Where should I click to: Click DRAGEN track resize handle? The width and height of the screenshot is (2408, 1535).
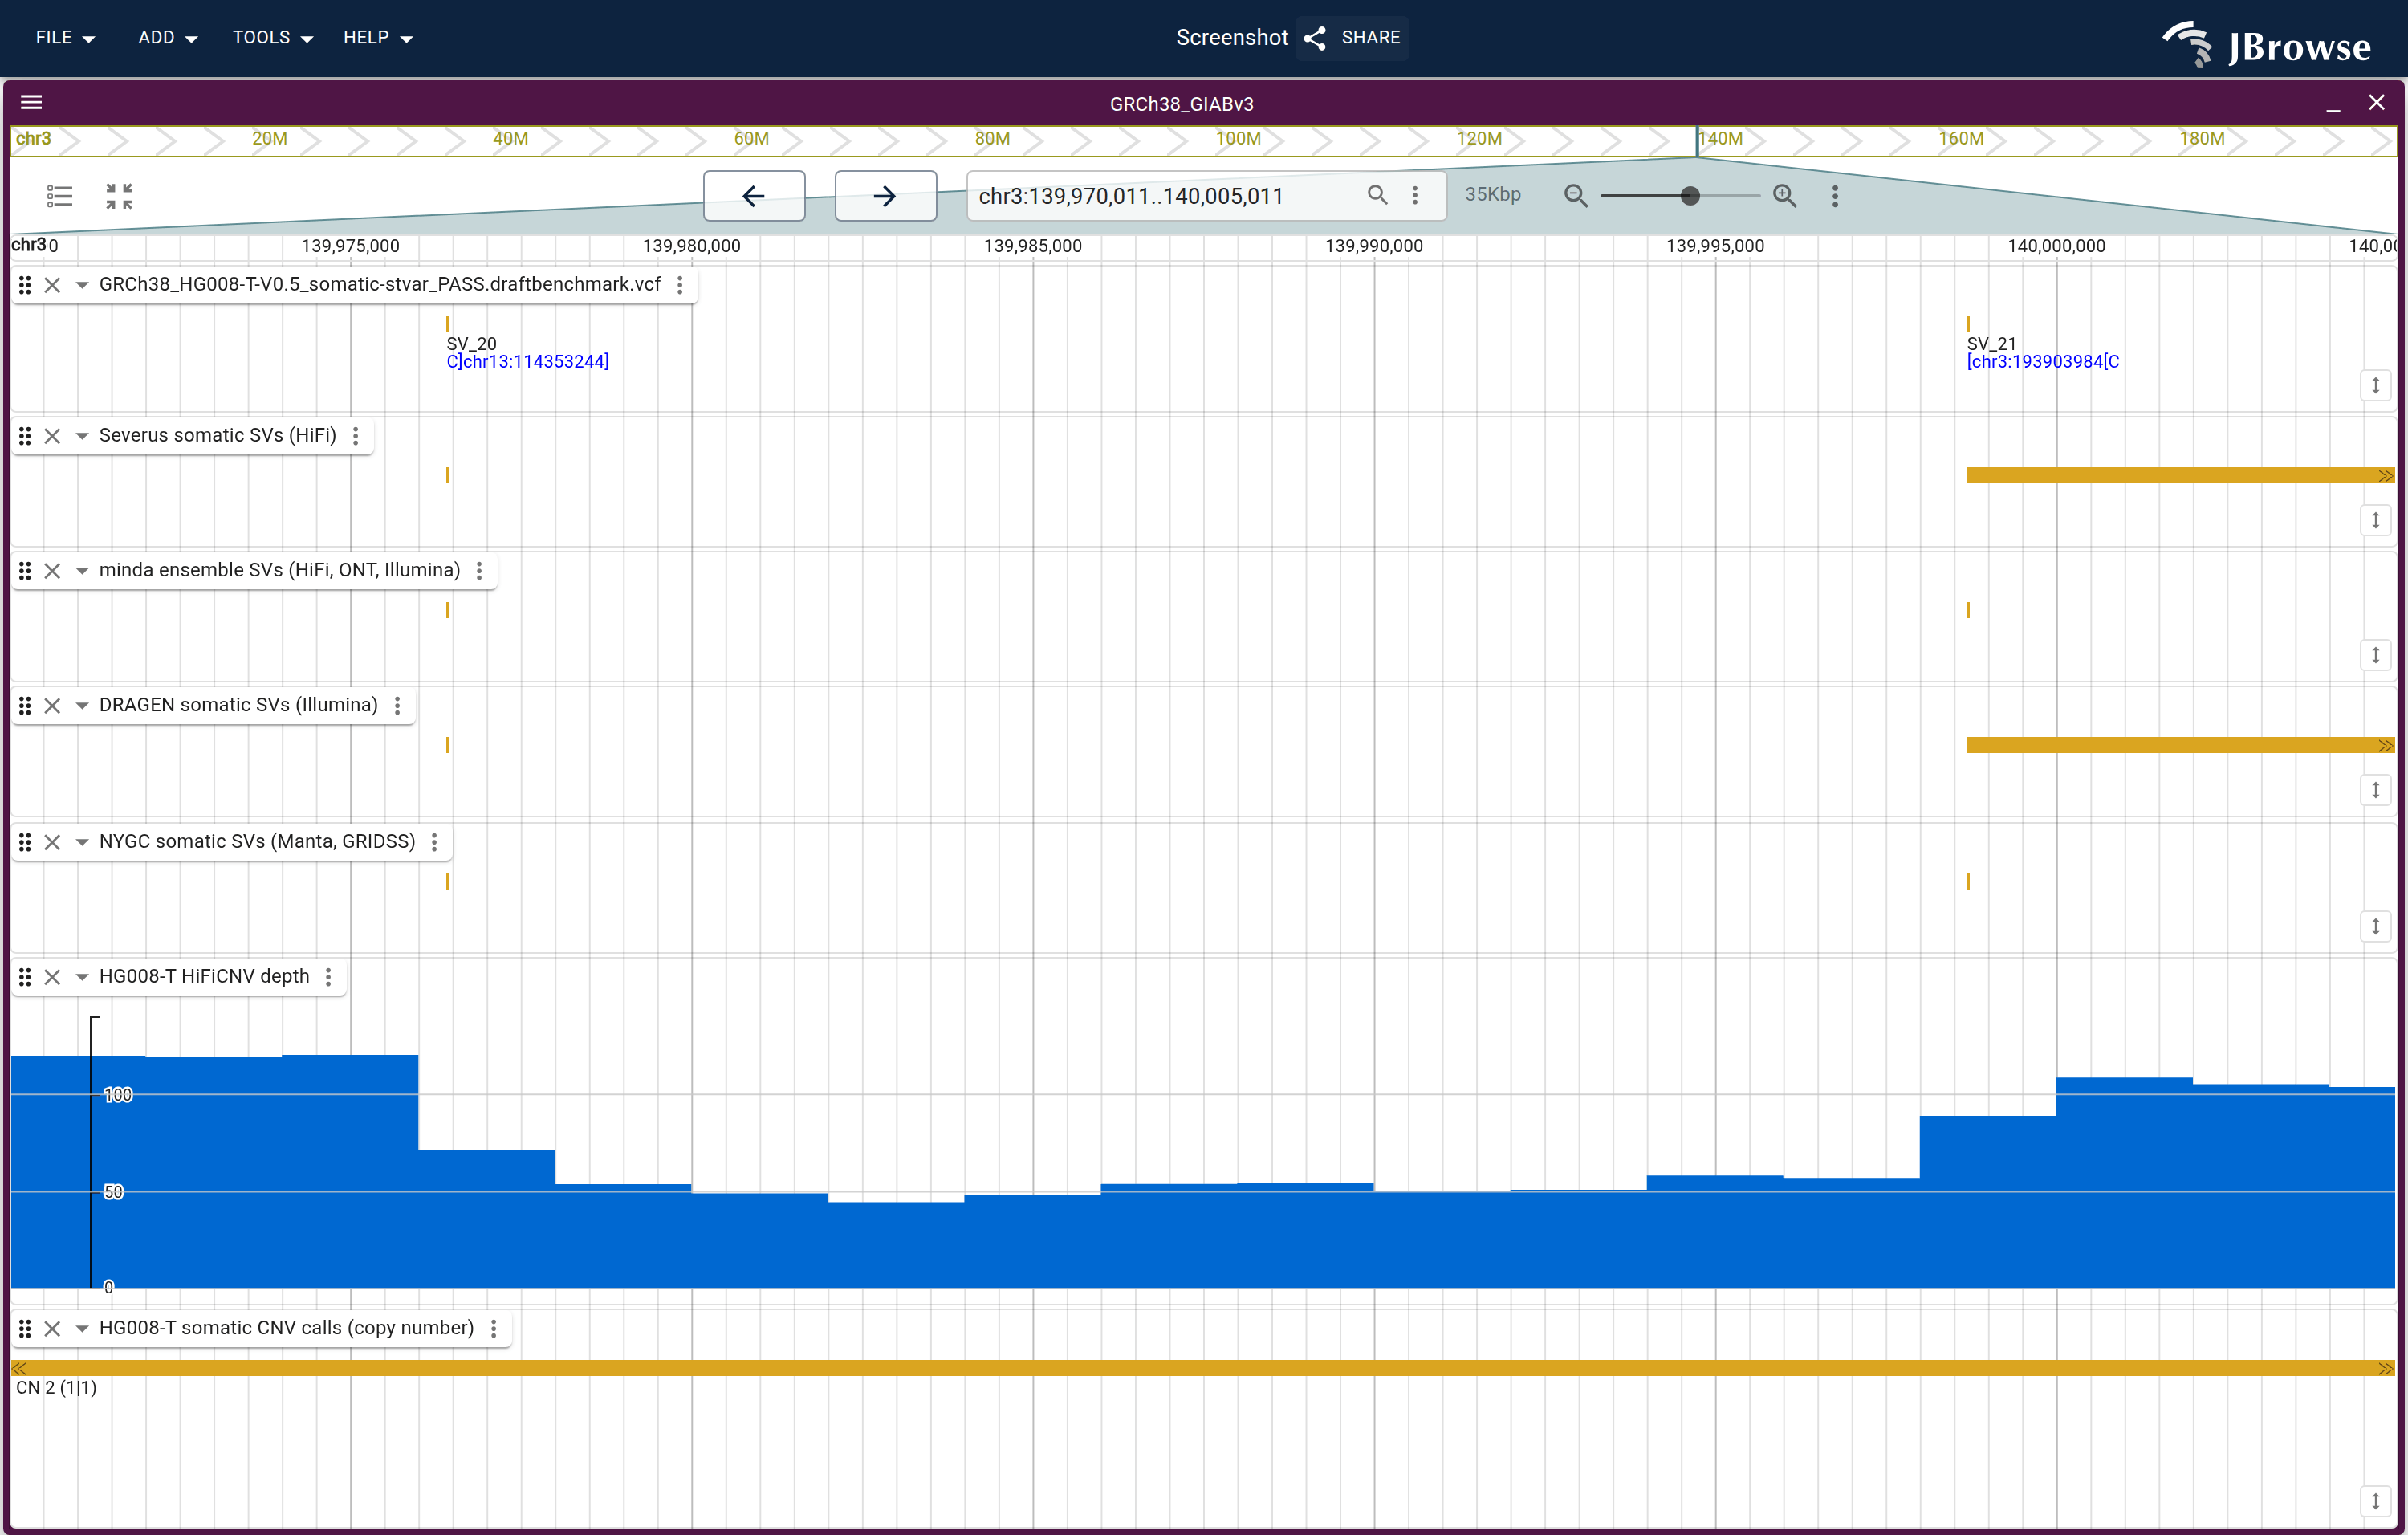pyautogui.click(x=2376, y=790)
